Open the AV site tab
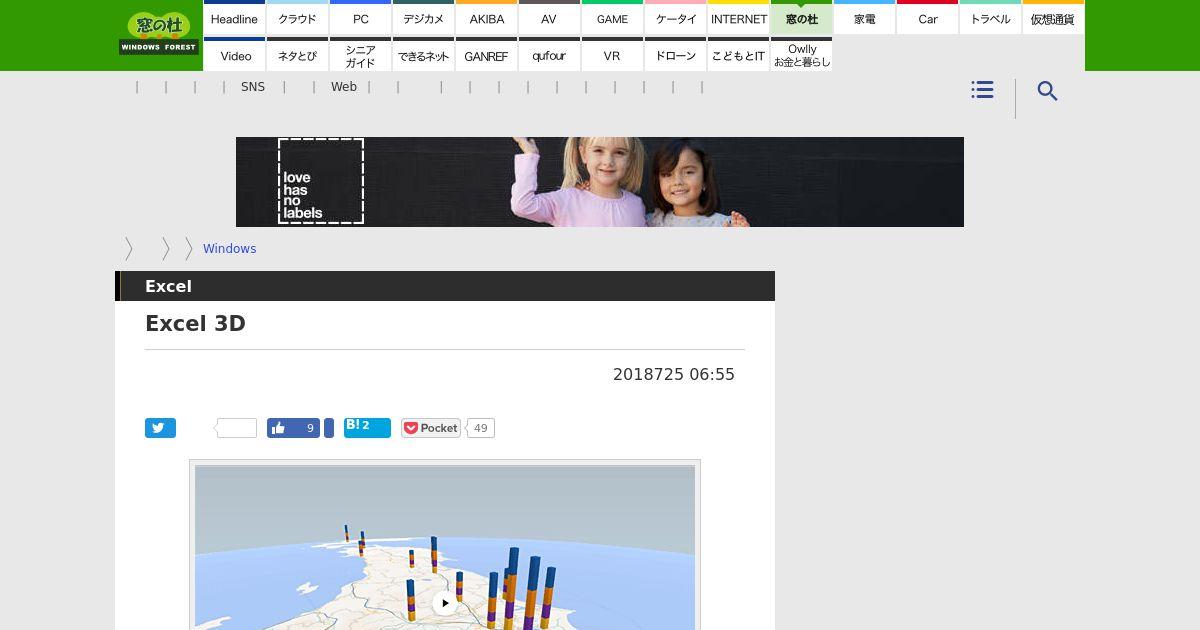 pos(549,18)
